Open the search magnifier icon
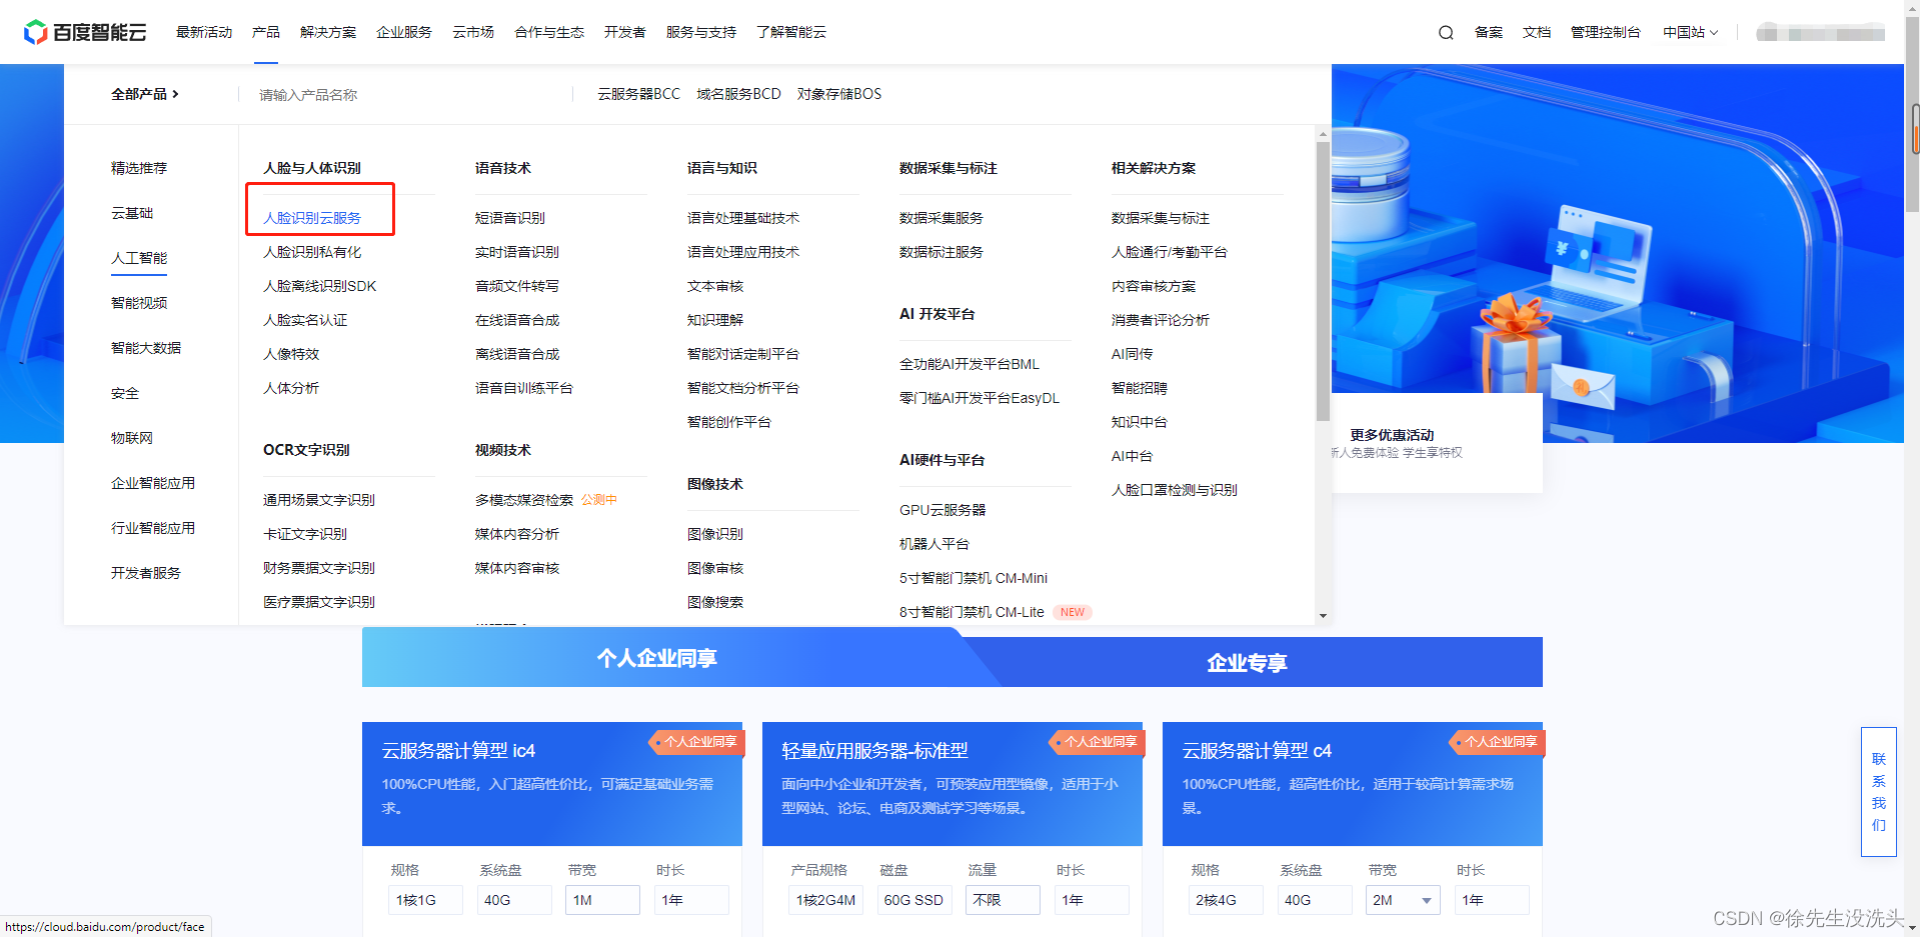The width and height of the screenshot is (1920, 937). [1446, 33]
